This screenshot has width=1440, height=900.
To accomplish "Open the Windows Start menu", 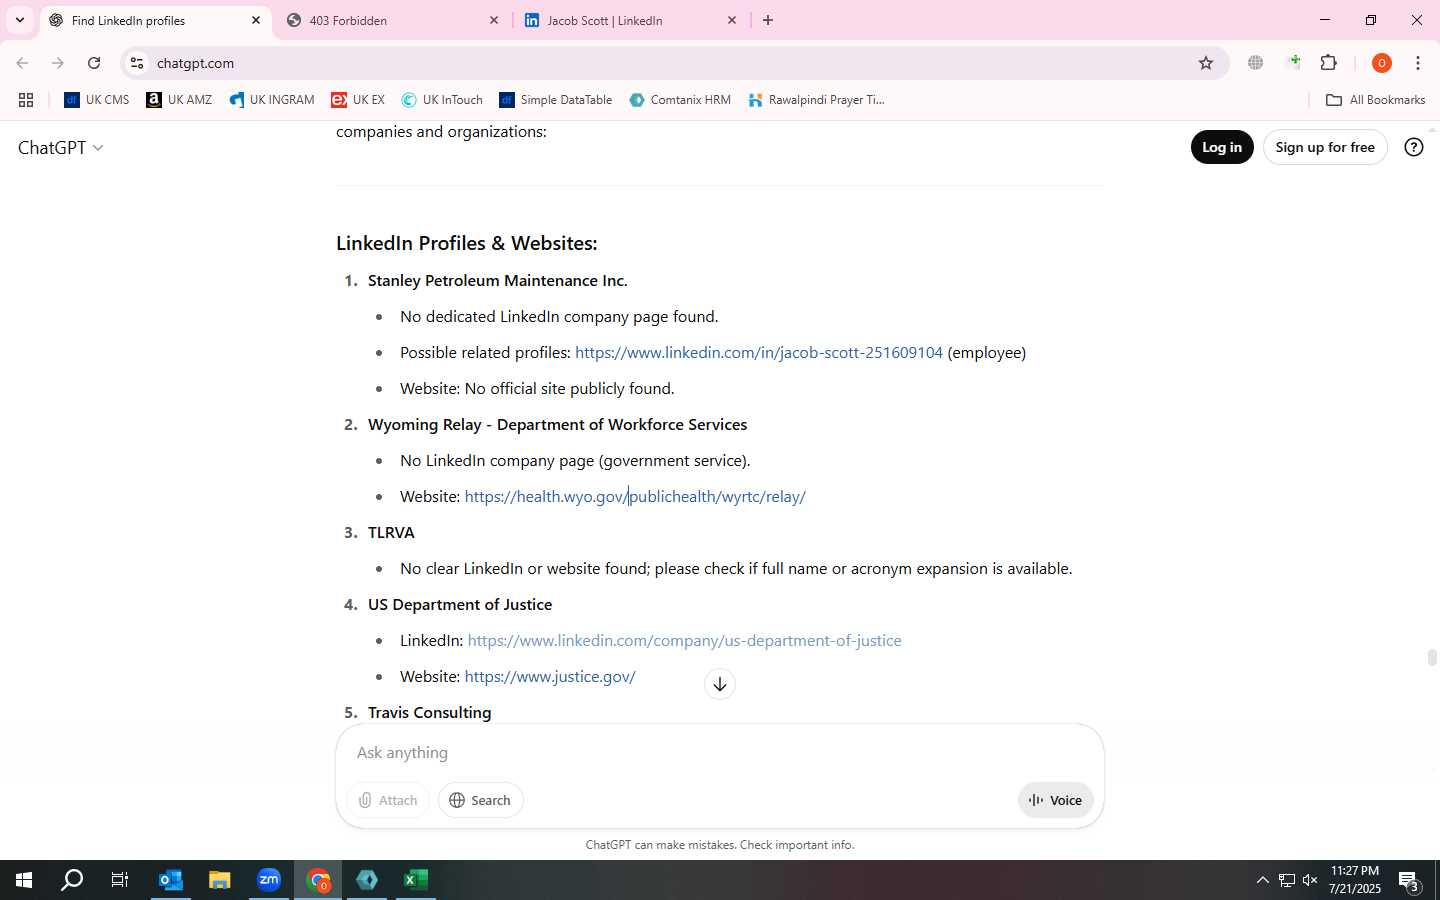I will click(24, 880).
